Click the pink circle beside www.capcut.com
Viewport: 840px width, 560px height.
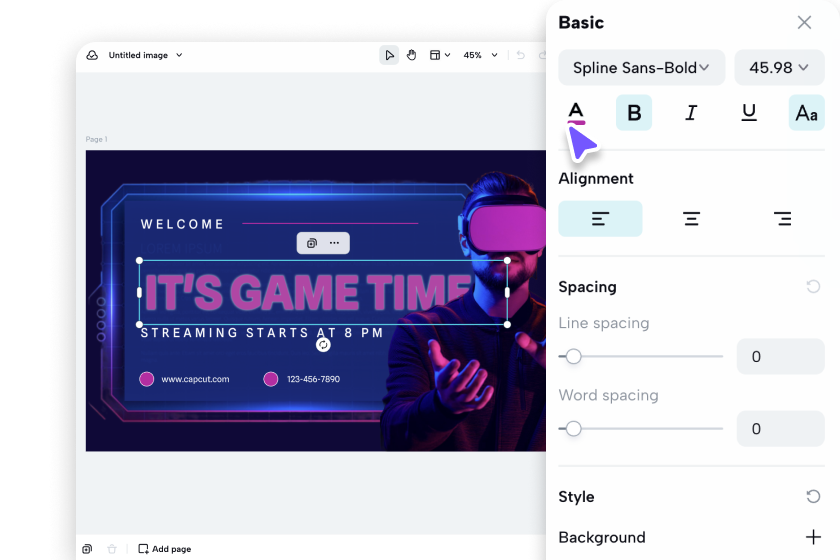tap(146, 379)
